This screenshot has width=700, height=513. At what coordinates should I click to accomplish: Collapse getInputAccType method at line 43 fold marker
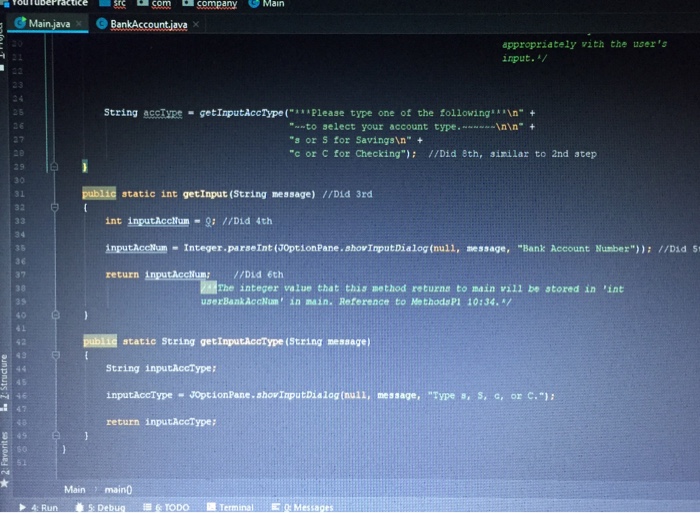56,355
